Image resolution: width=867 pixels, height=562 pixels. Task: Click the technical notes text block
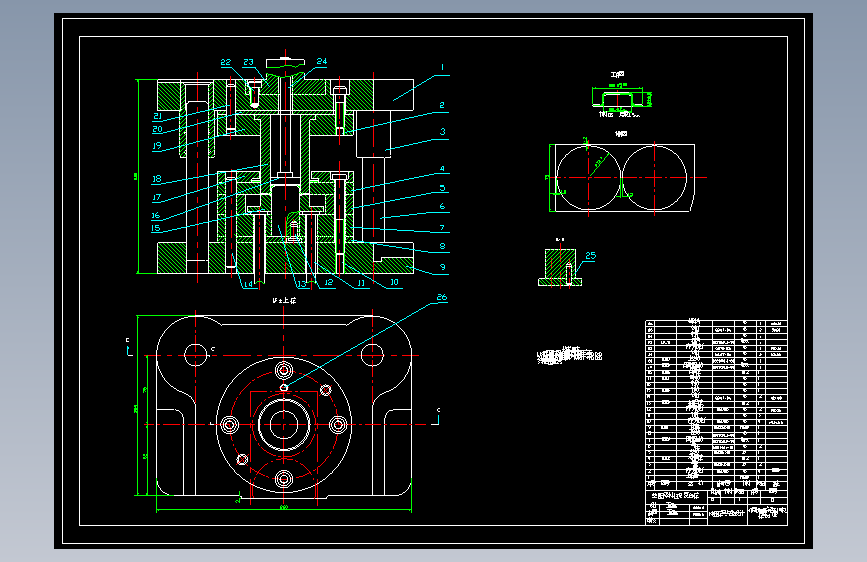click(x=570, y=356)
